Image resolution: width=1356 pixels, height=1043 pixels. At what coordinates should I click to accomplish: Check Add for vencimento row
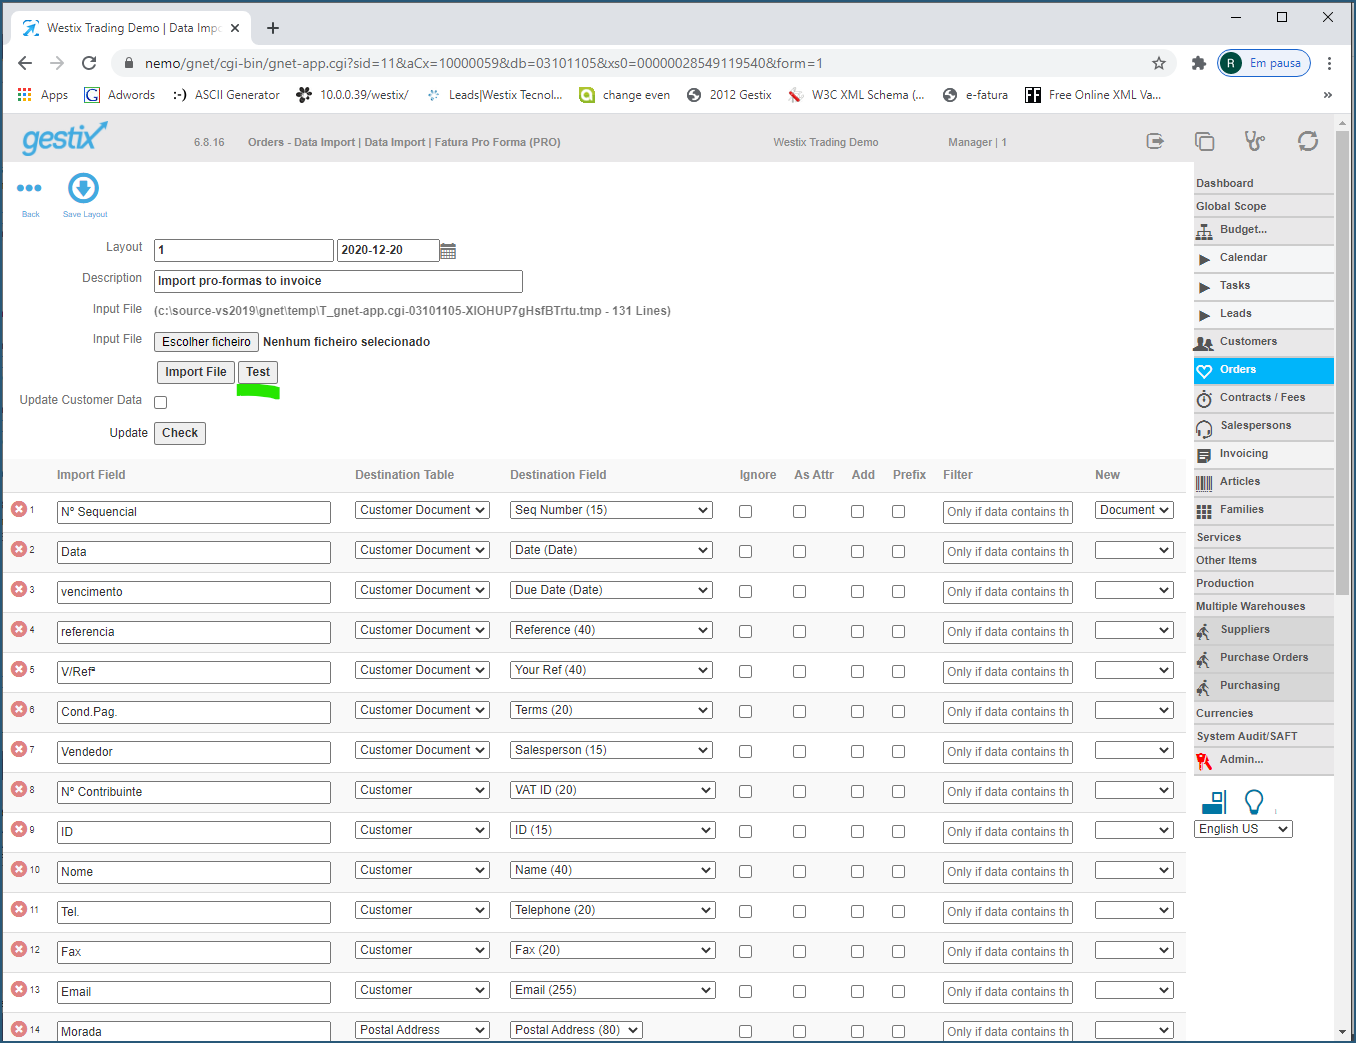tap(857, 591)
